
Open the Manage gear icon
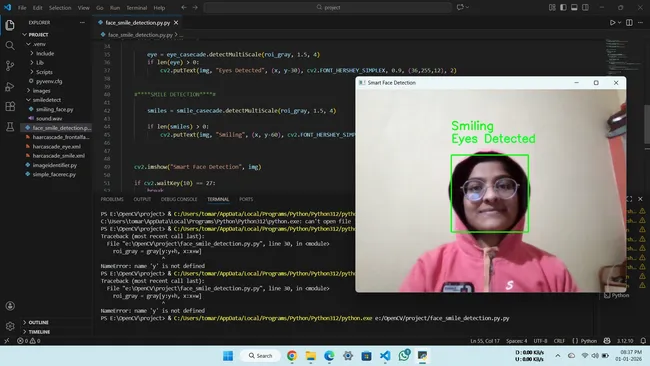pyautogui.click(x=10, y=326)
